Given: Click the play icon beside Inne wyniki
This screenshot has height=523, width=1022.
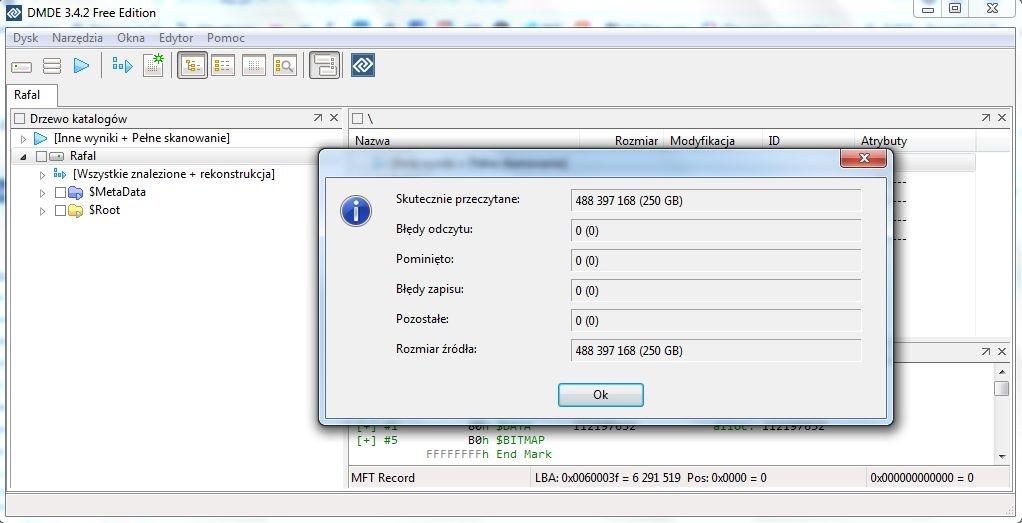Looking at the screenshot, I should [41, 138].
